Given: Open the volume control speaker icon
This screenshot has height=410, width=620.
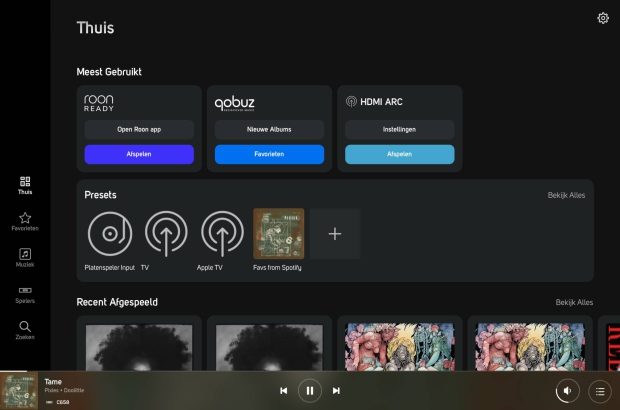Looking at the screenshot, I should [x=567, y=391].
